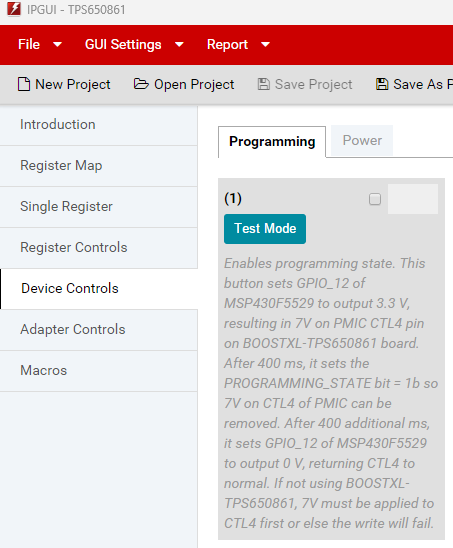Click the New Project page icon
This screenshot has width=453, height=548.
point(24,84)
